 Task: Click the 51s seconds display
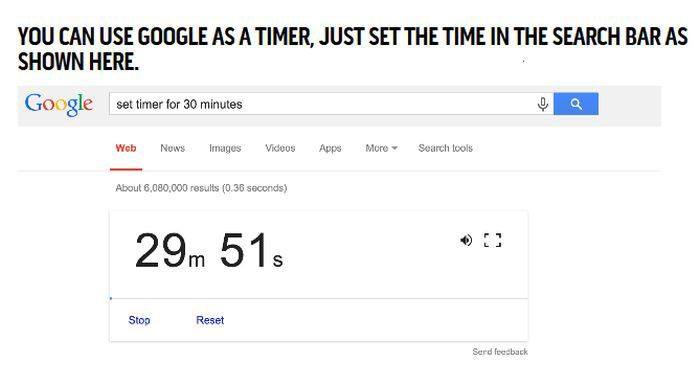point(251,250)
